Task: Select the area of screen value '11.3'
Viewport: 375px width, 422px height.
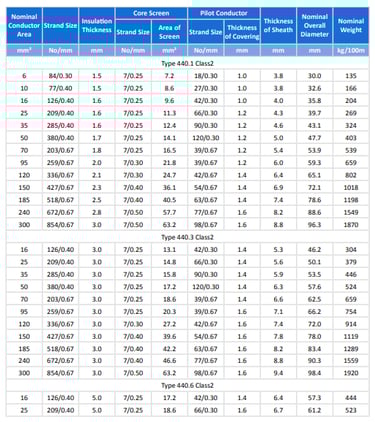Action: point(169,113)
